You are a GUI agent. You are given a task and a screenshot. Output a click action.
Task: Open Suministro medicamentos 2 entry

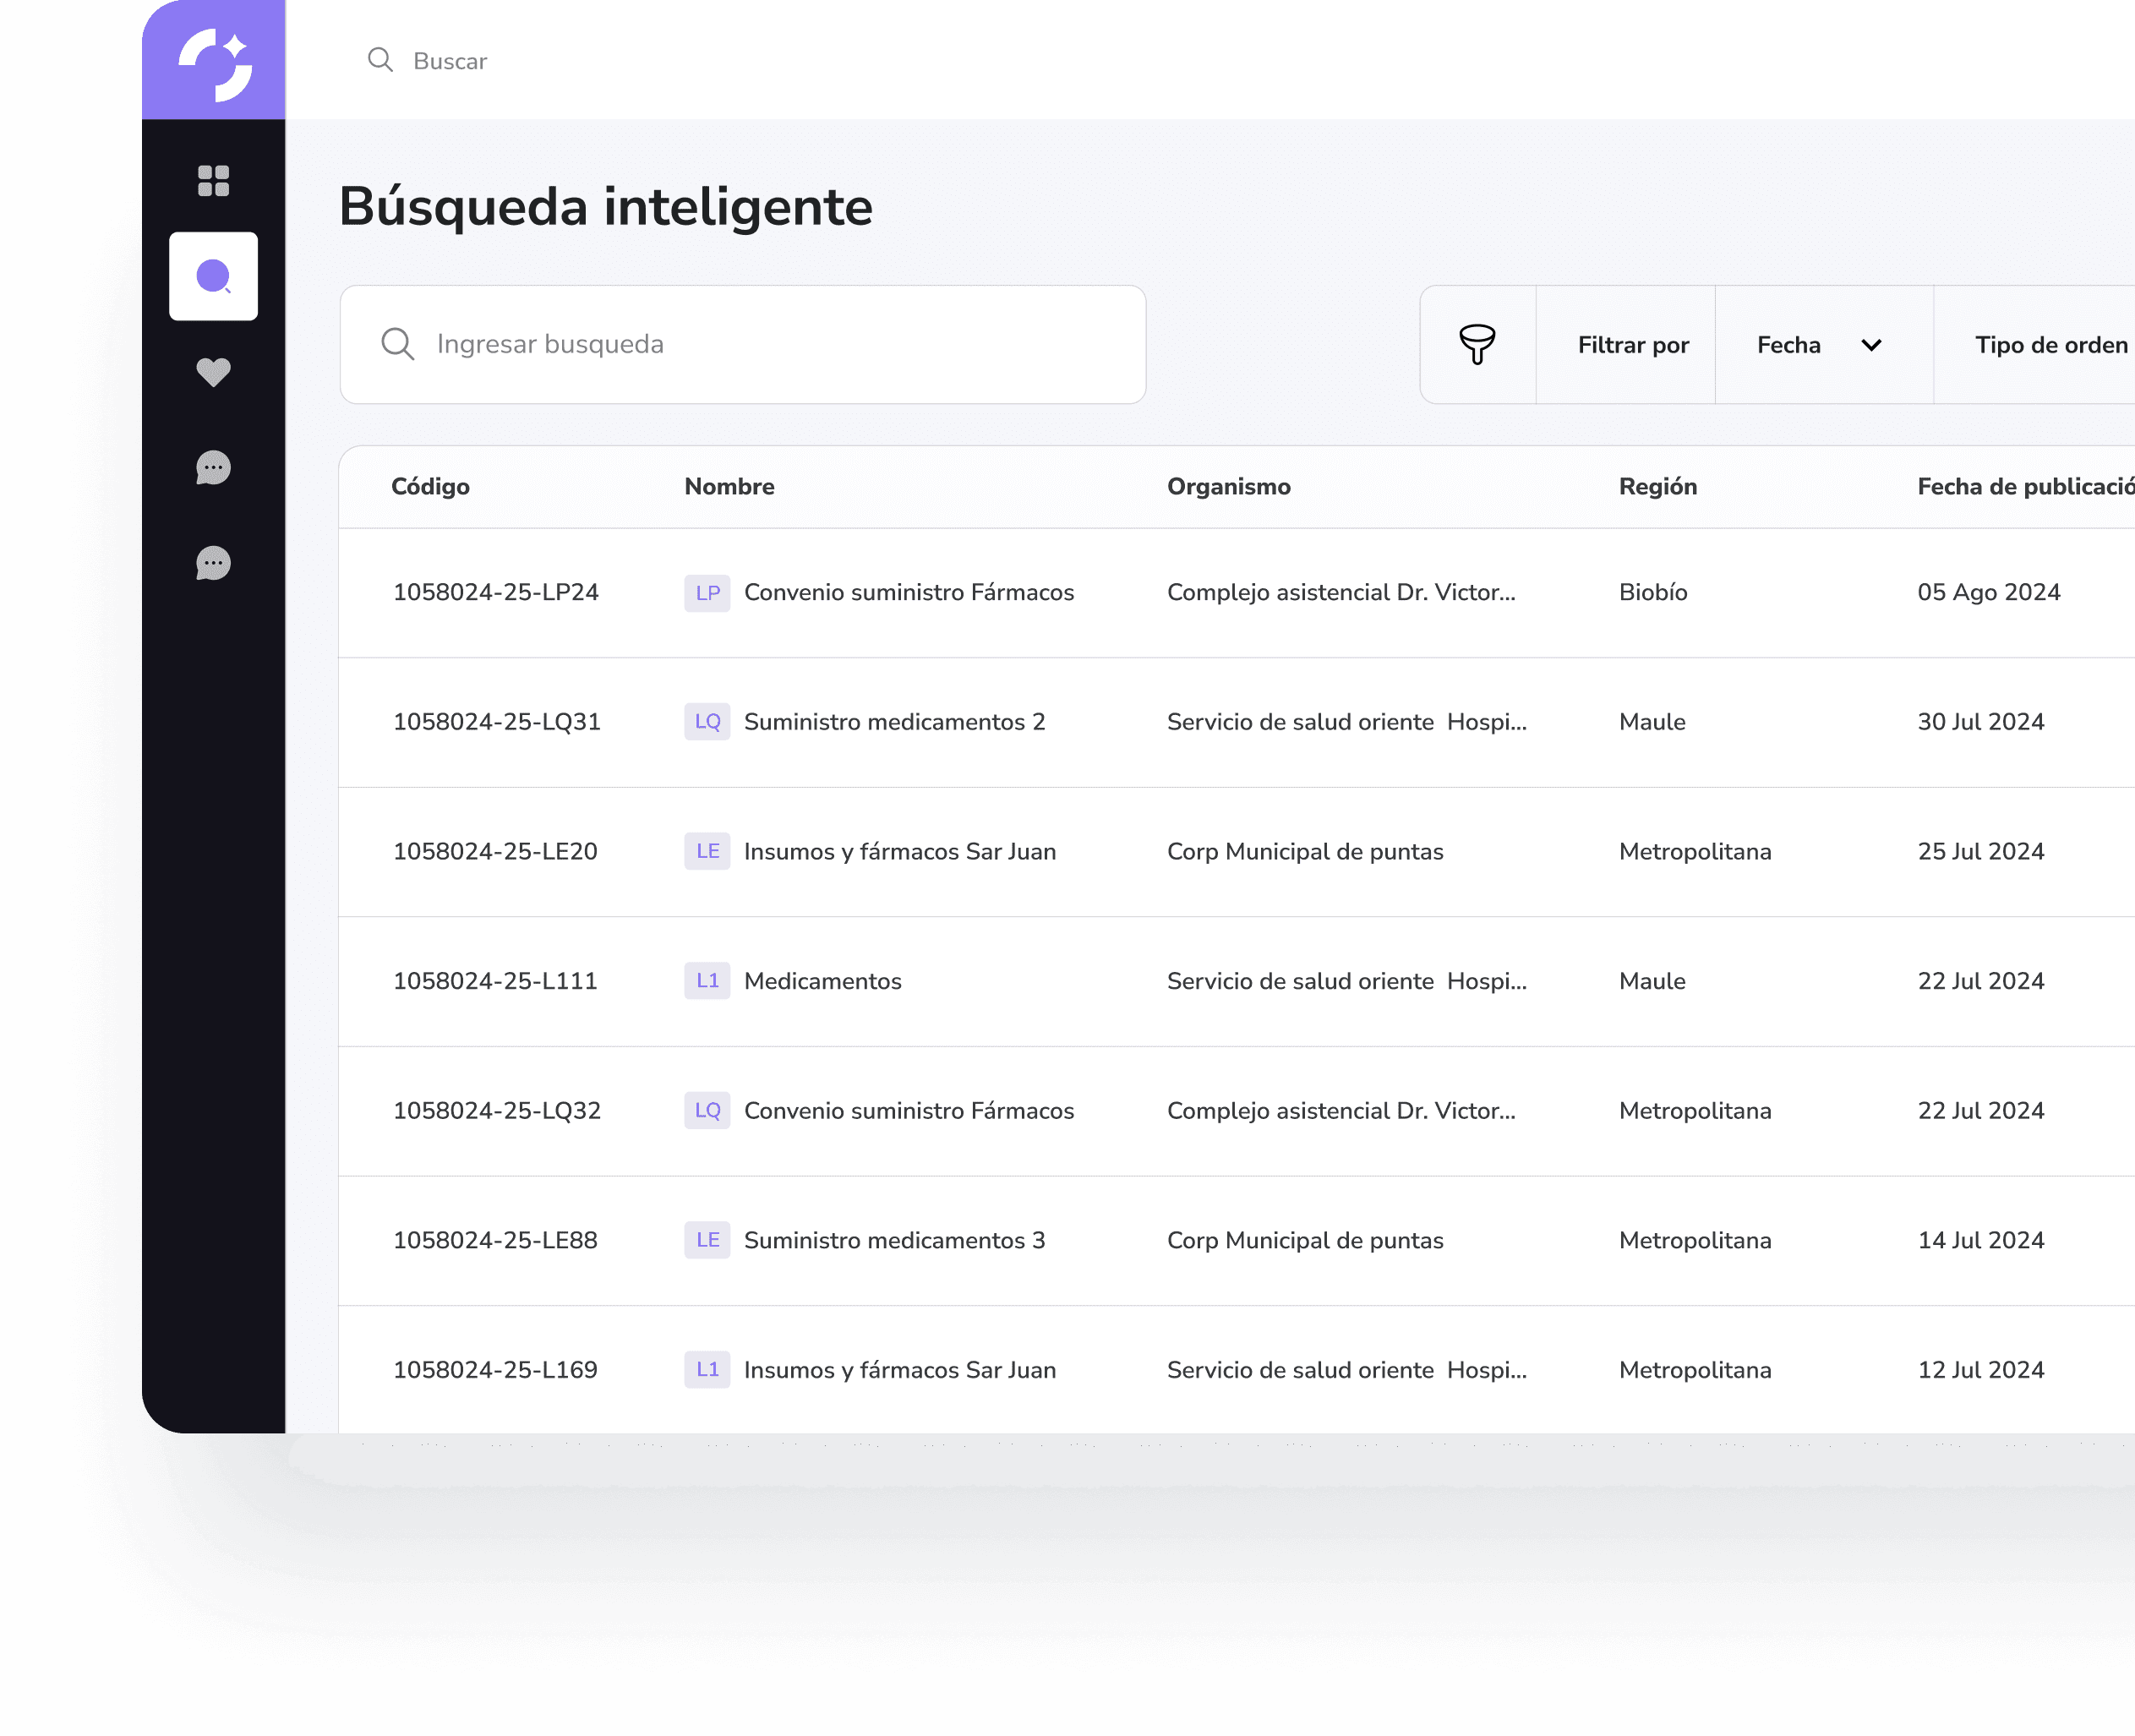click(x=894, y=722)
